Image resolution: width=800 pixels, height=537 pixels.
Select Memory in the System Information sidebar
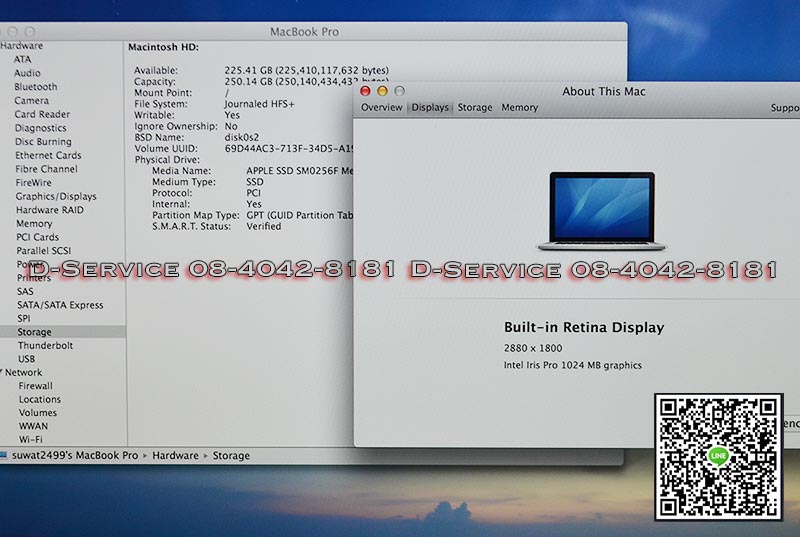(34, 223)
